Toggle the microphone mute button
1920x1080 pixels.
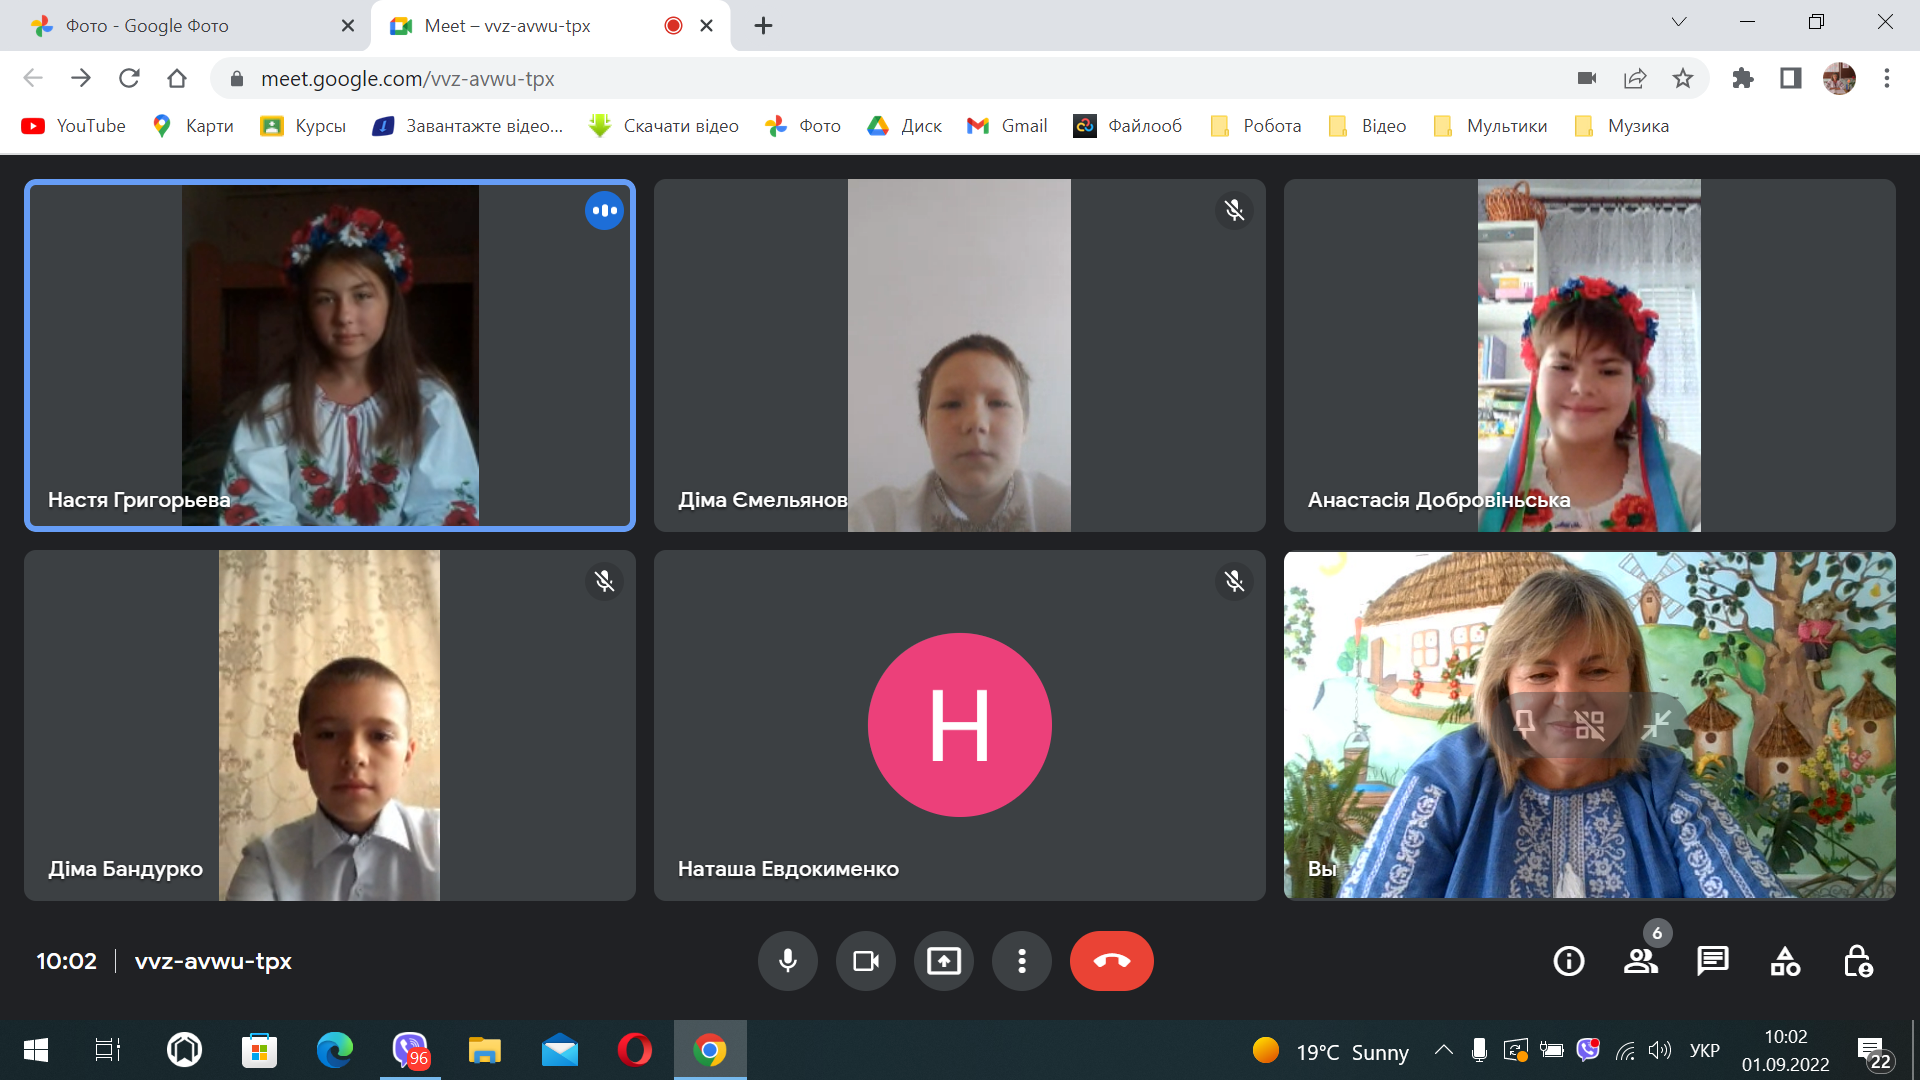[788, 961]
